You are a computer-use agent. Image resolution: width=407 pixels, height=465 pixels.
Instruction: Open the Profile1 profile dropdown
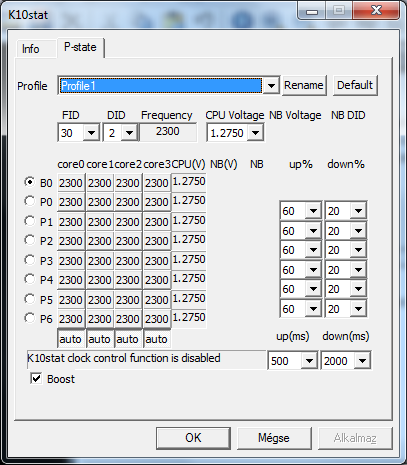(271, 86)
